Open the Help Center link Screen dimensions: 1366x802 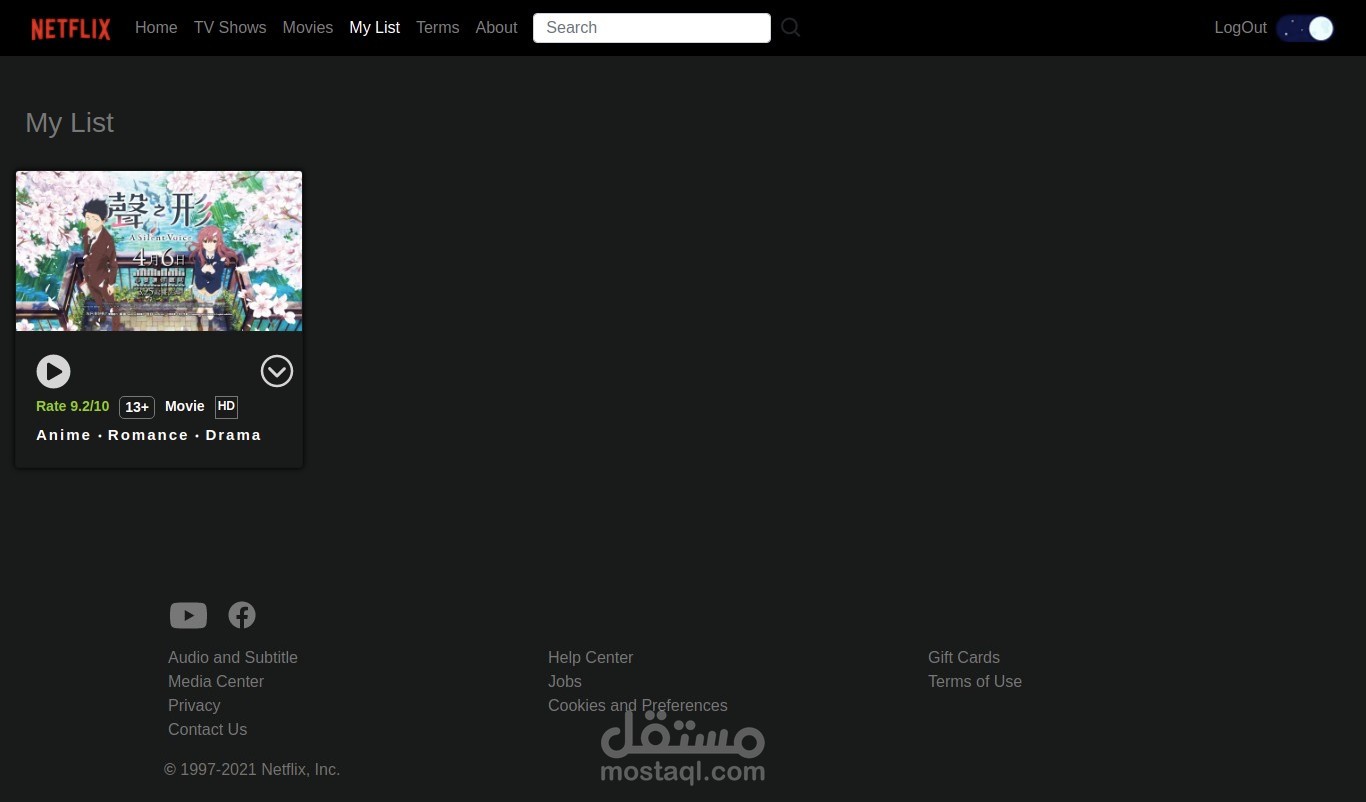[x=591, y=657]
